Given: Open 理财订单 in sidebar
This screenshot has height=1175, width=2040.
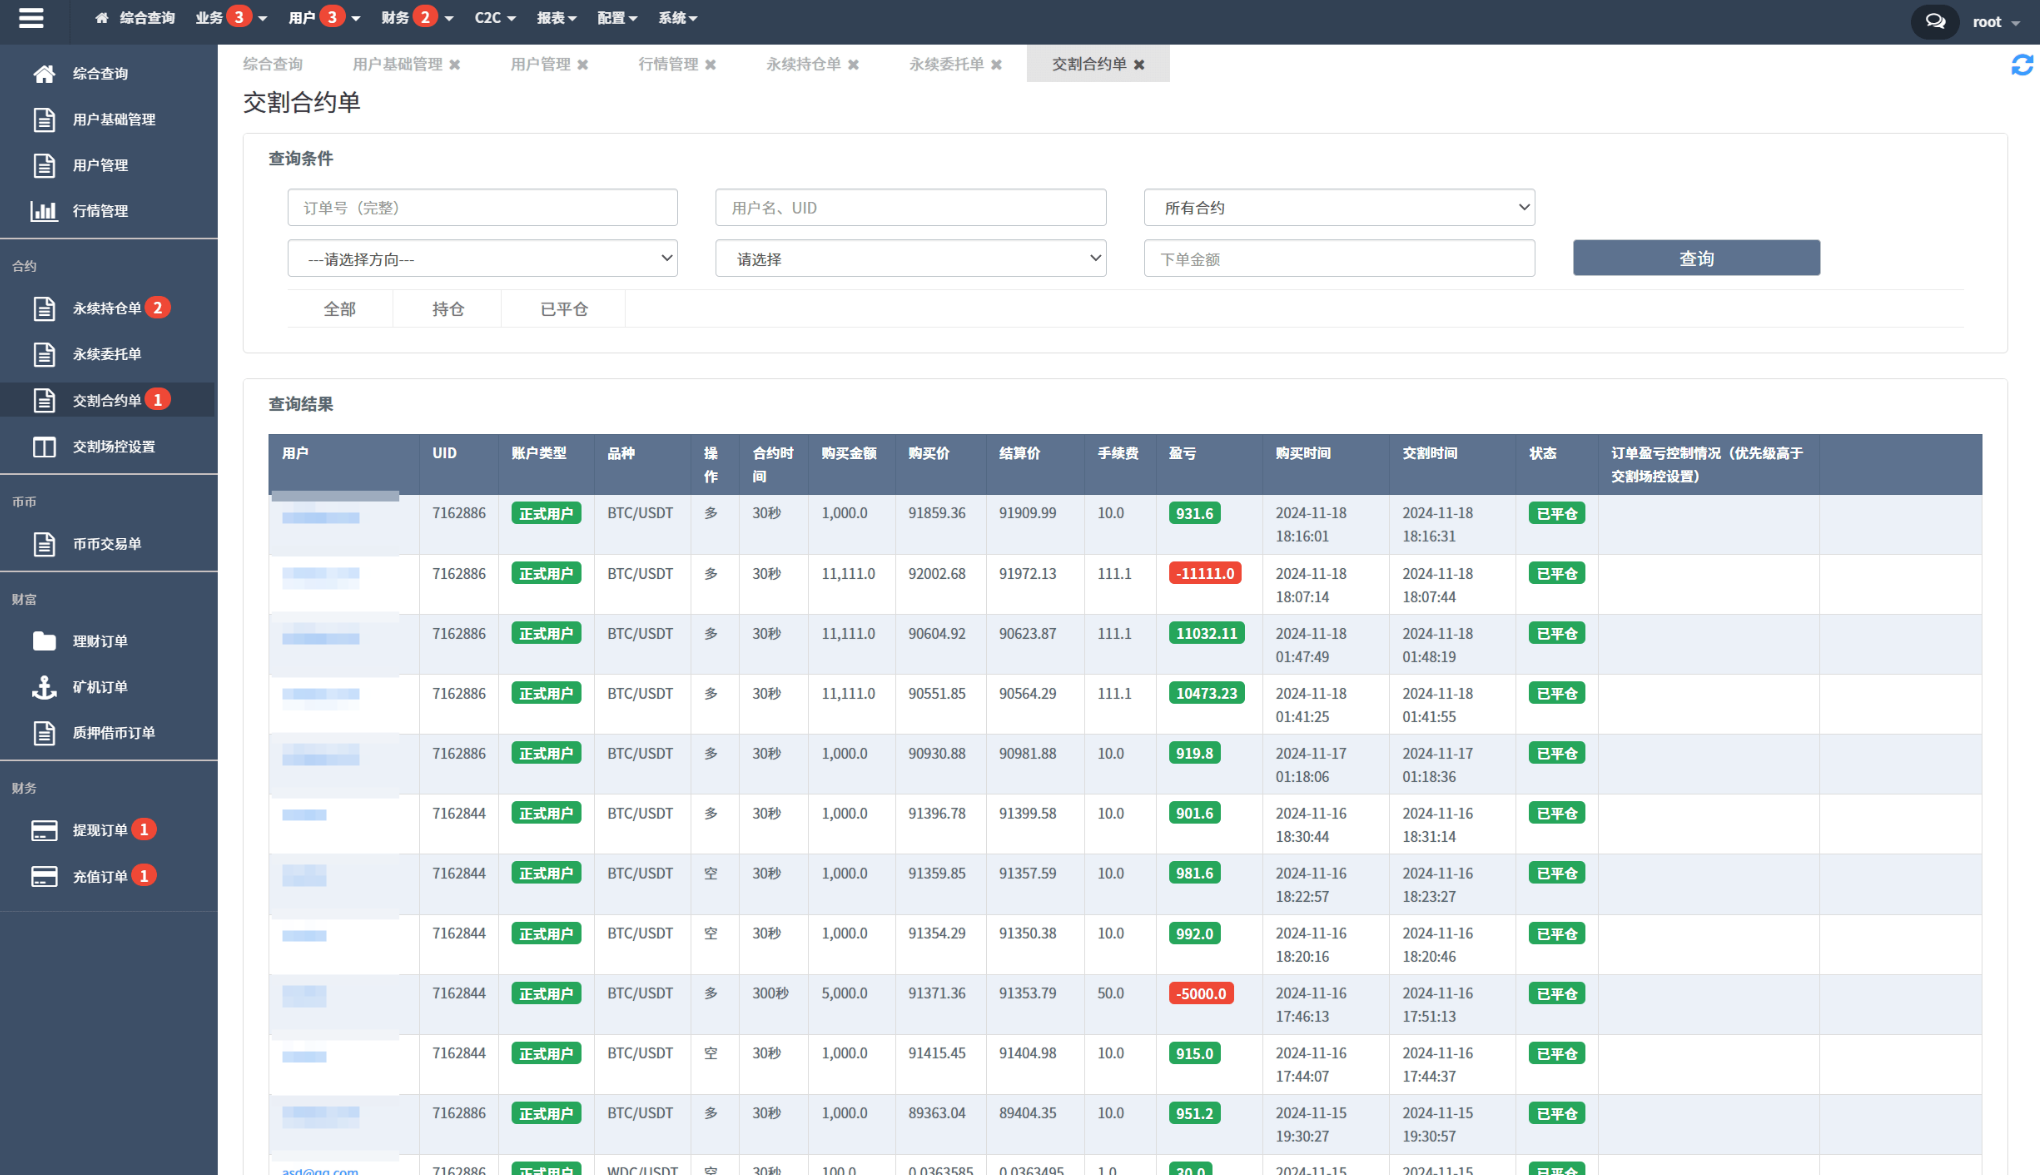Looking at the screenshot, I should click(100, 641).
